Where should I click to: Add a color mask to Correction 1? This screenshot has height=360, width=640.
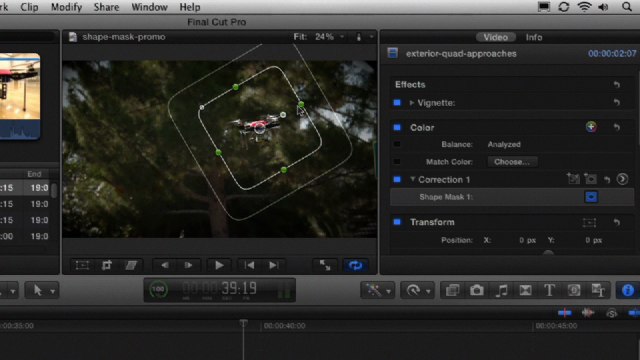(x=573, y=179)
